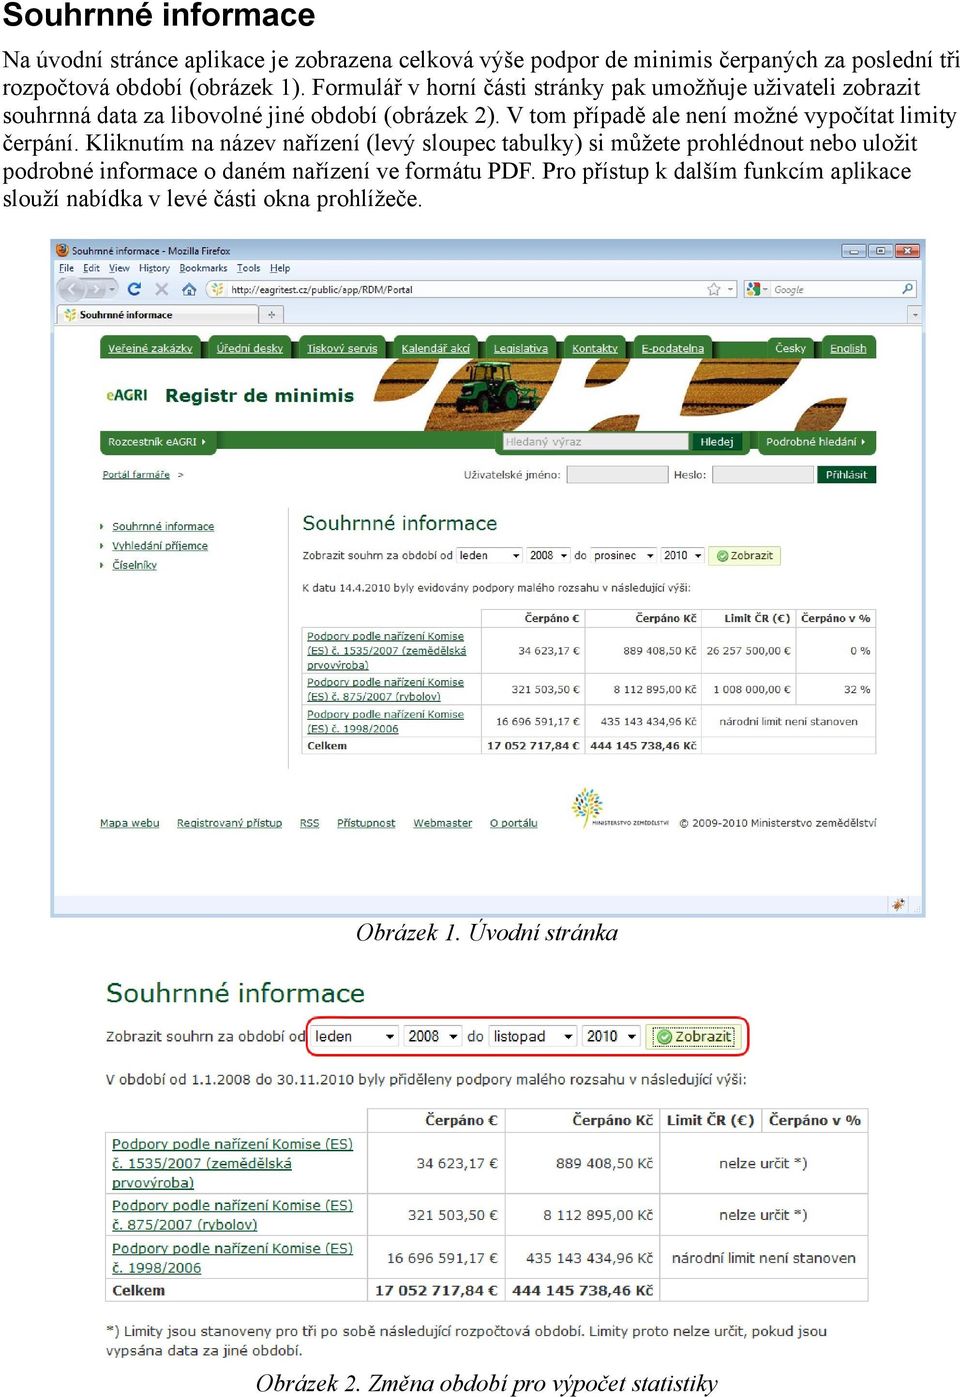Open RSS footer link
Screen dimensions: 960x1397
tap(309, 823)
